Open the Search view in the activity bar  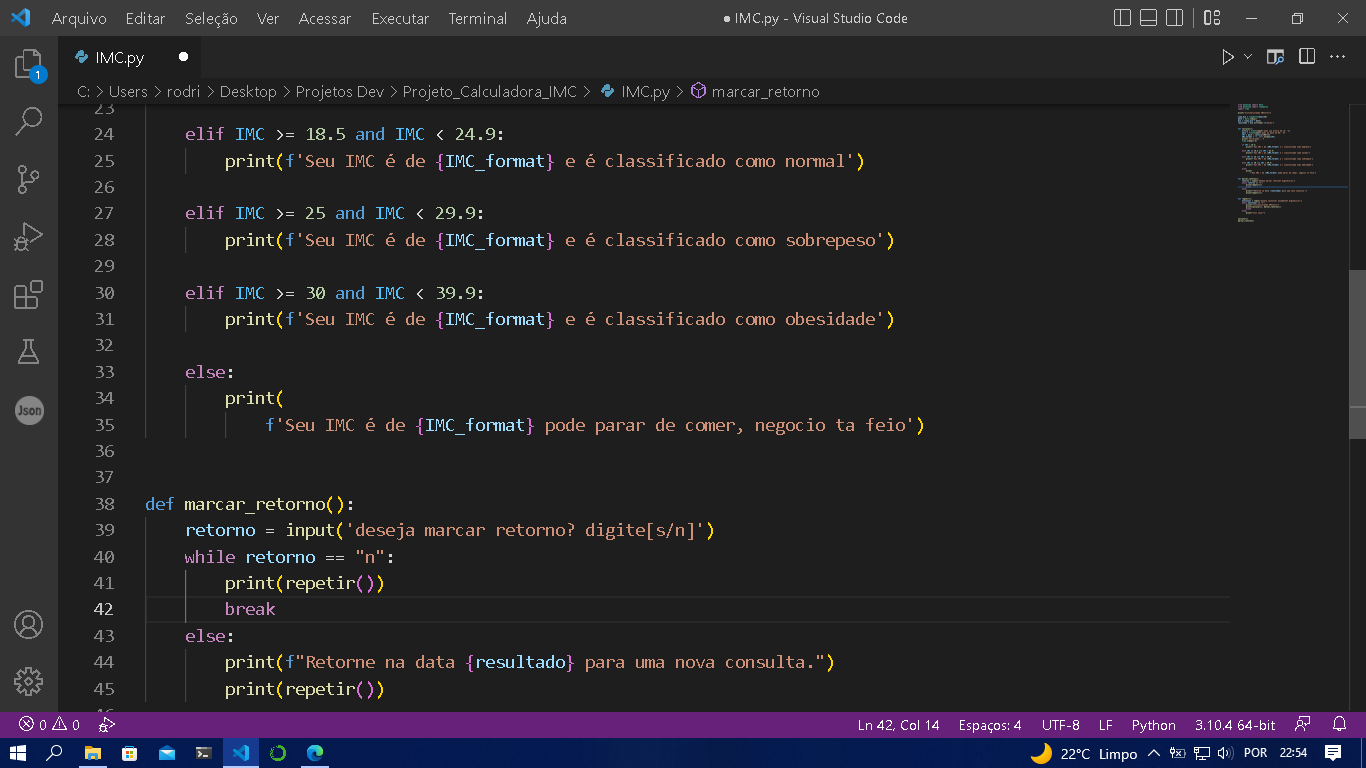point(28,122)
